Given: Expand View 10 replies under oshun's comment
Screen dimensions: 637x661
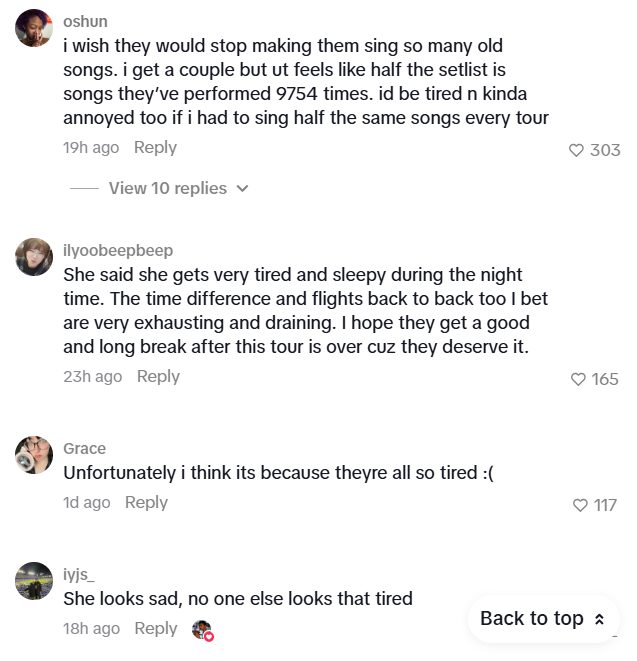Looking at the screenshot, I should coord(167,188).
